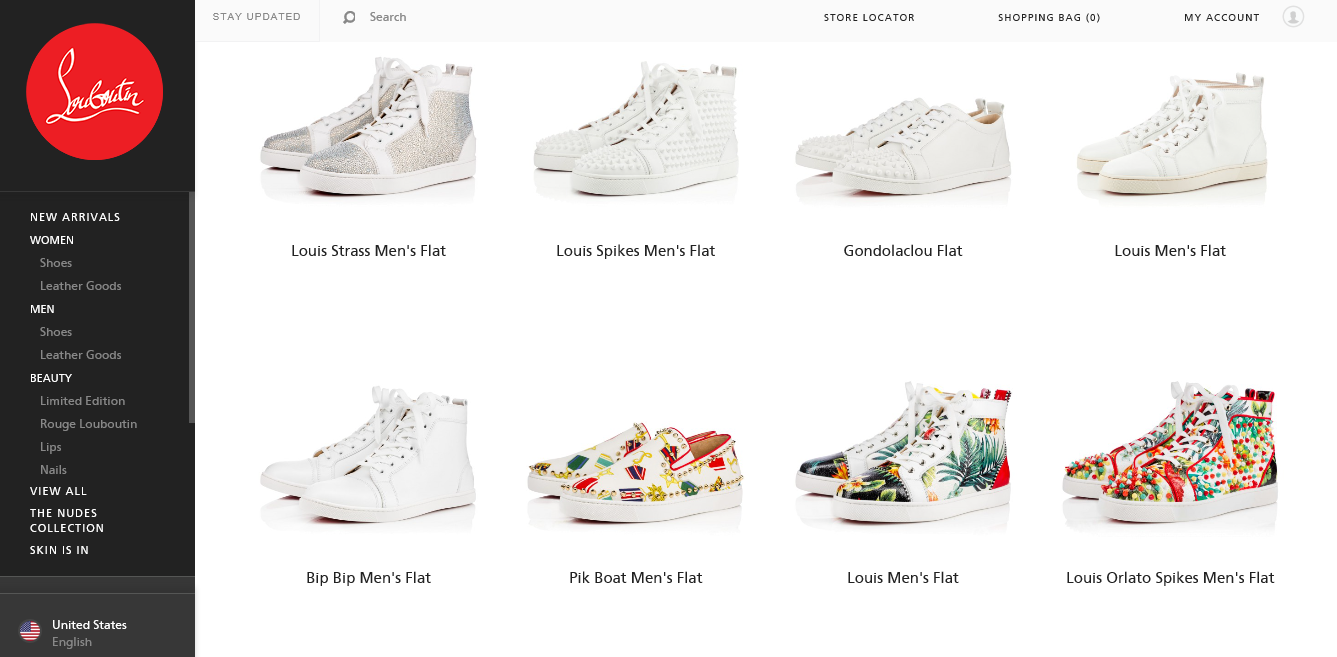Viewport: 1337px width, 657px height.
Task: Open Leather Goods under the Men section
Action: tap(81, 355)
